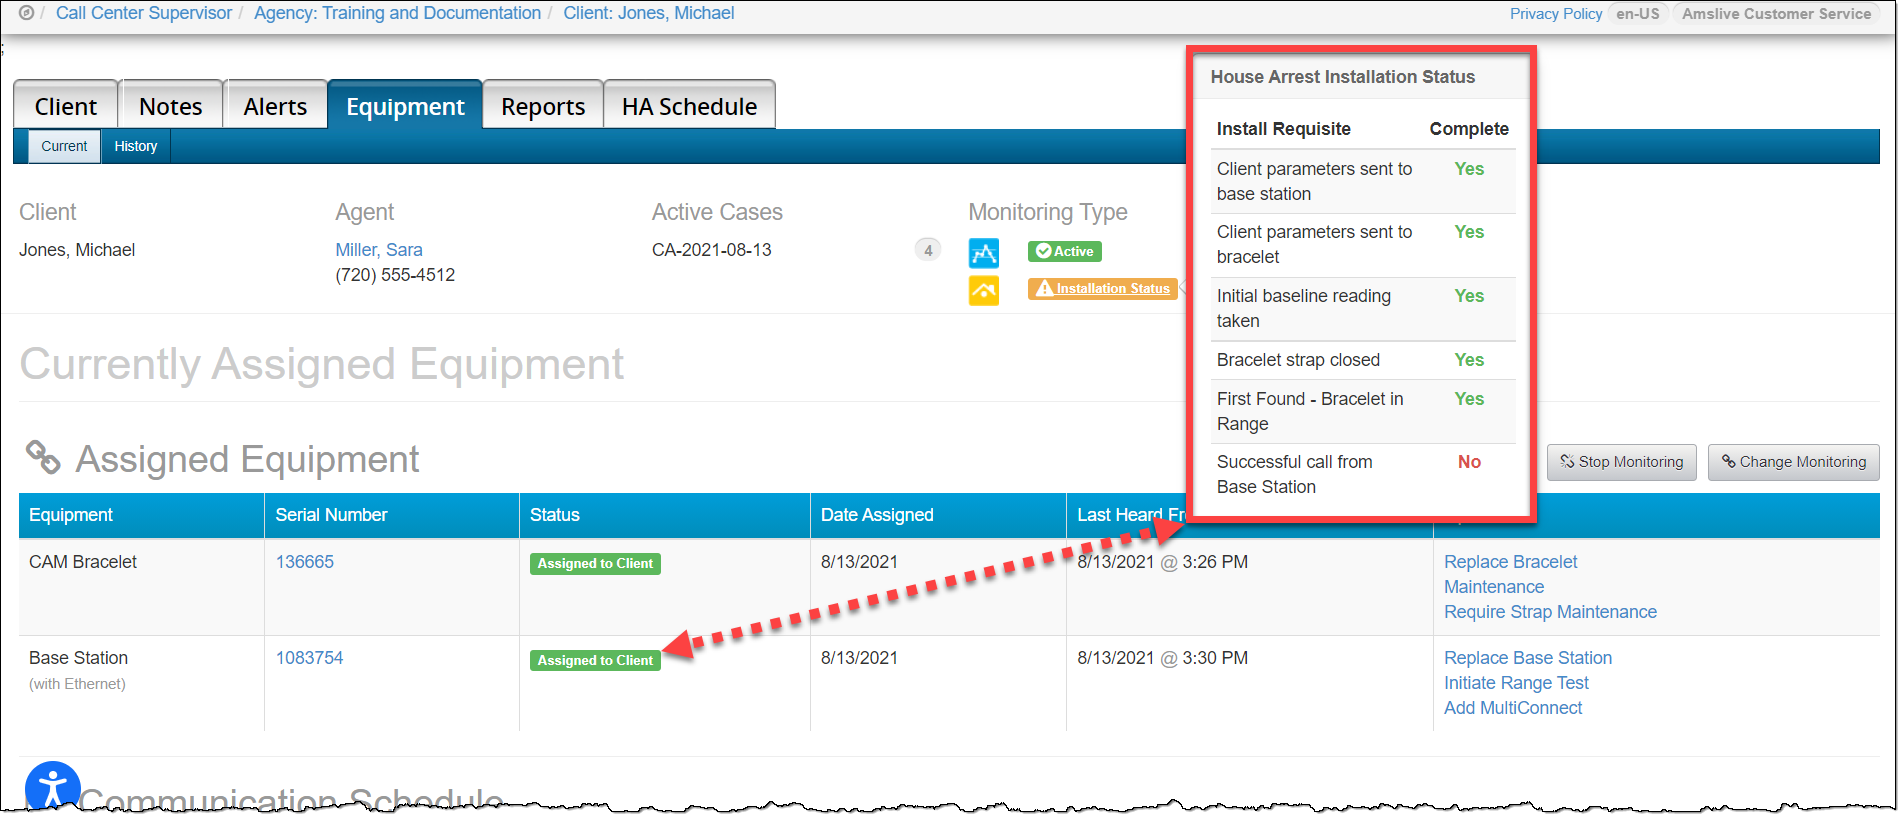
Task: Open agent Miller, Sara link
Action: (x=378, y=250)
